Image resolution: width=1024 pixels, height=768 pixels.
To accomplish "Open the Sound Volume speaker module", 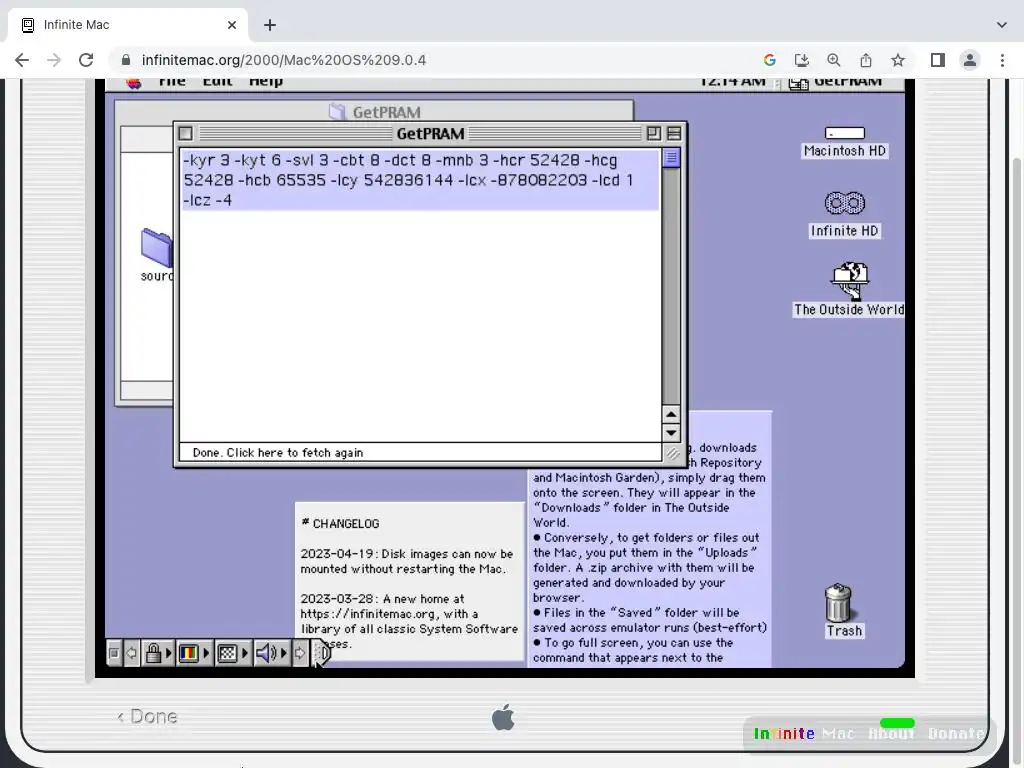I will (270, 652).
